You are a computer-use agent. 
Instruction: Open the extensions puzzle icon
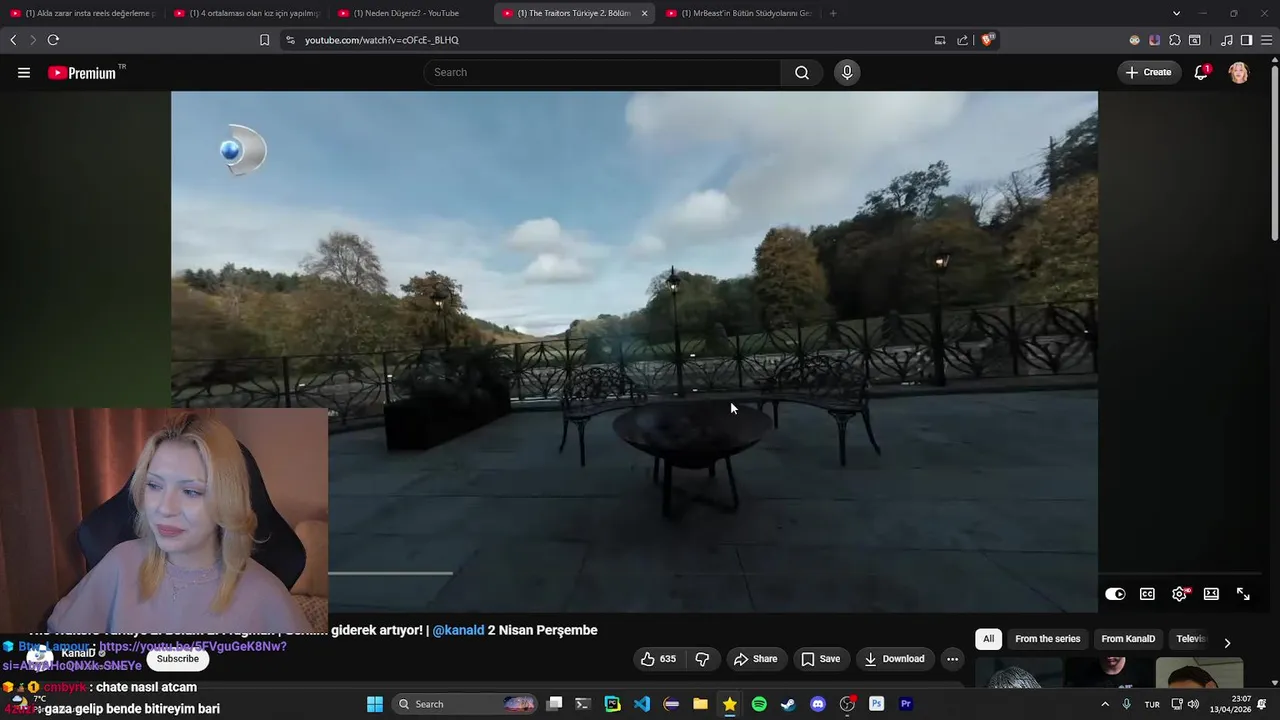tap(1175, 40)
